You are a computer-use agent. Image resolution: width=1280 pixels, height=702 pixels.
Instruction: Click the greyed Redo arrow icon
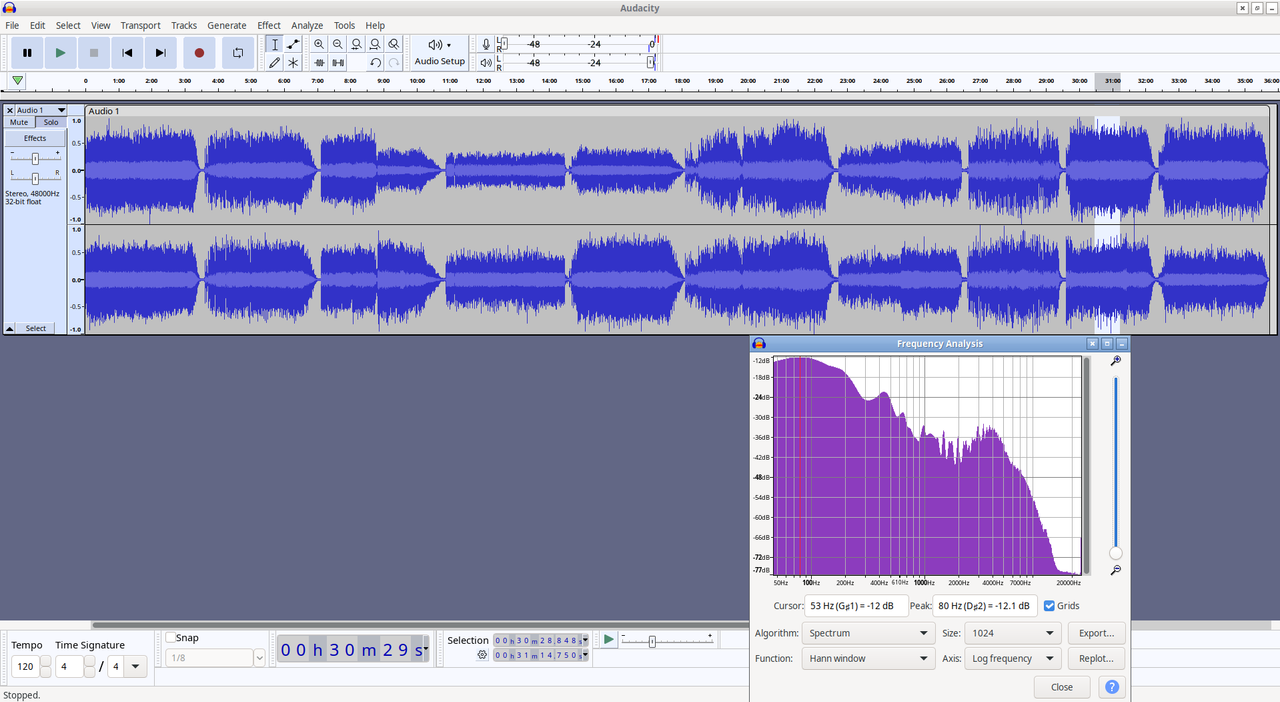tap(394, 62)
